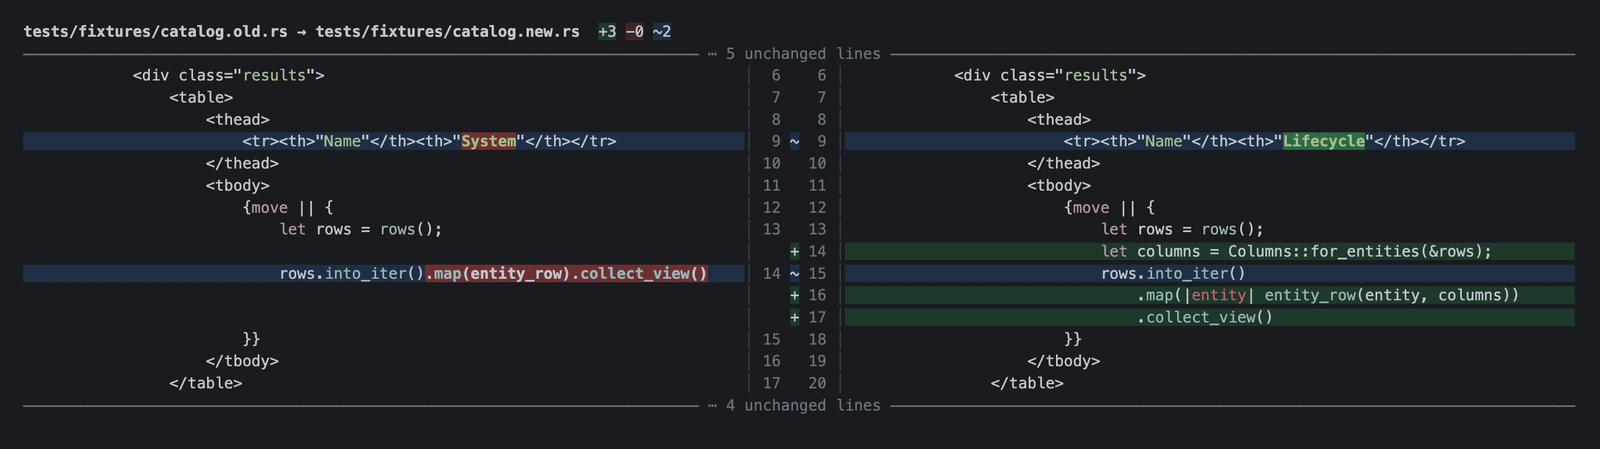Click "rows.into_iter()" on new line 15

pos(1174,274)
